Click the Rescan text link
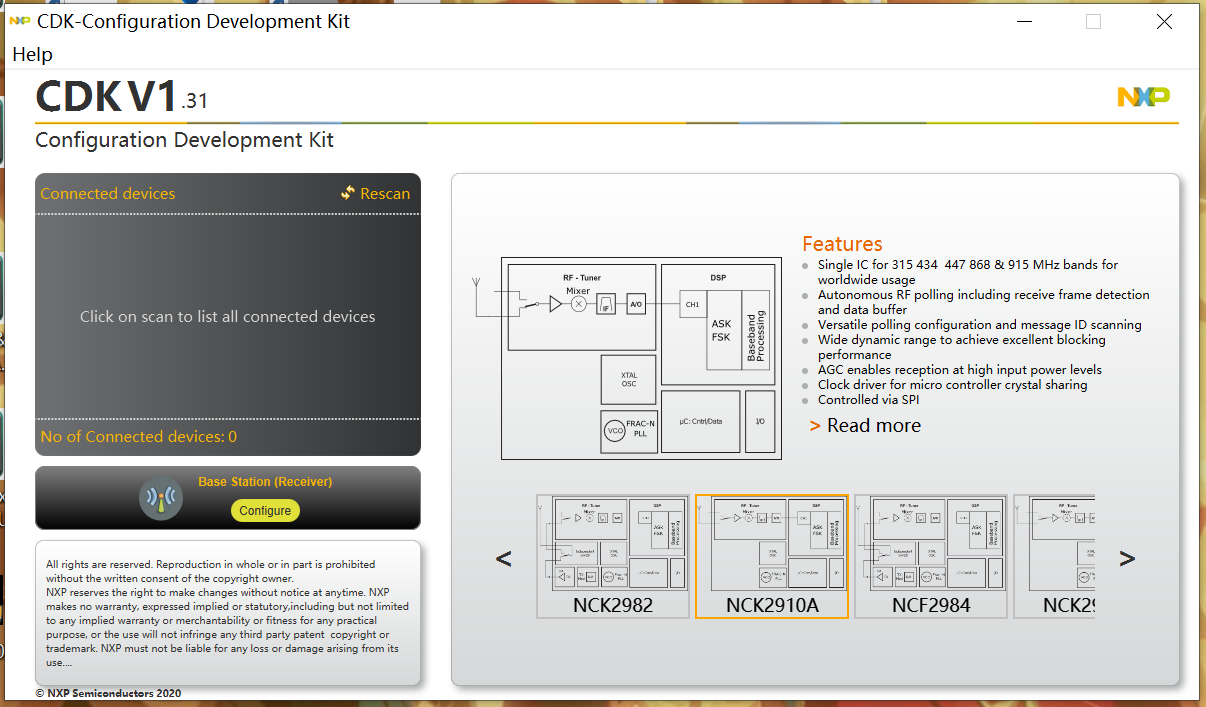Viewport: 1206px width, 707px height. coord(385,194)
